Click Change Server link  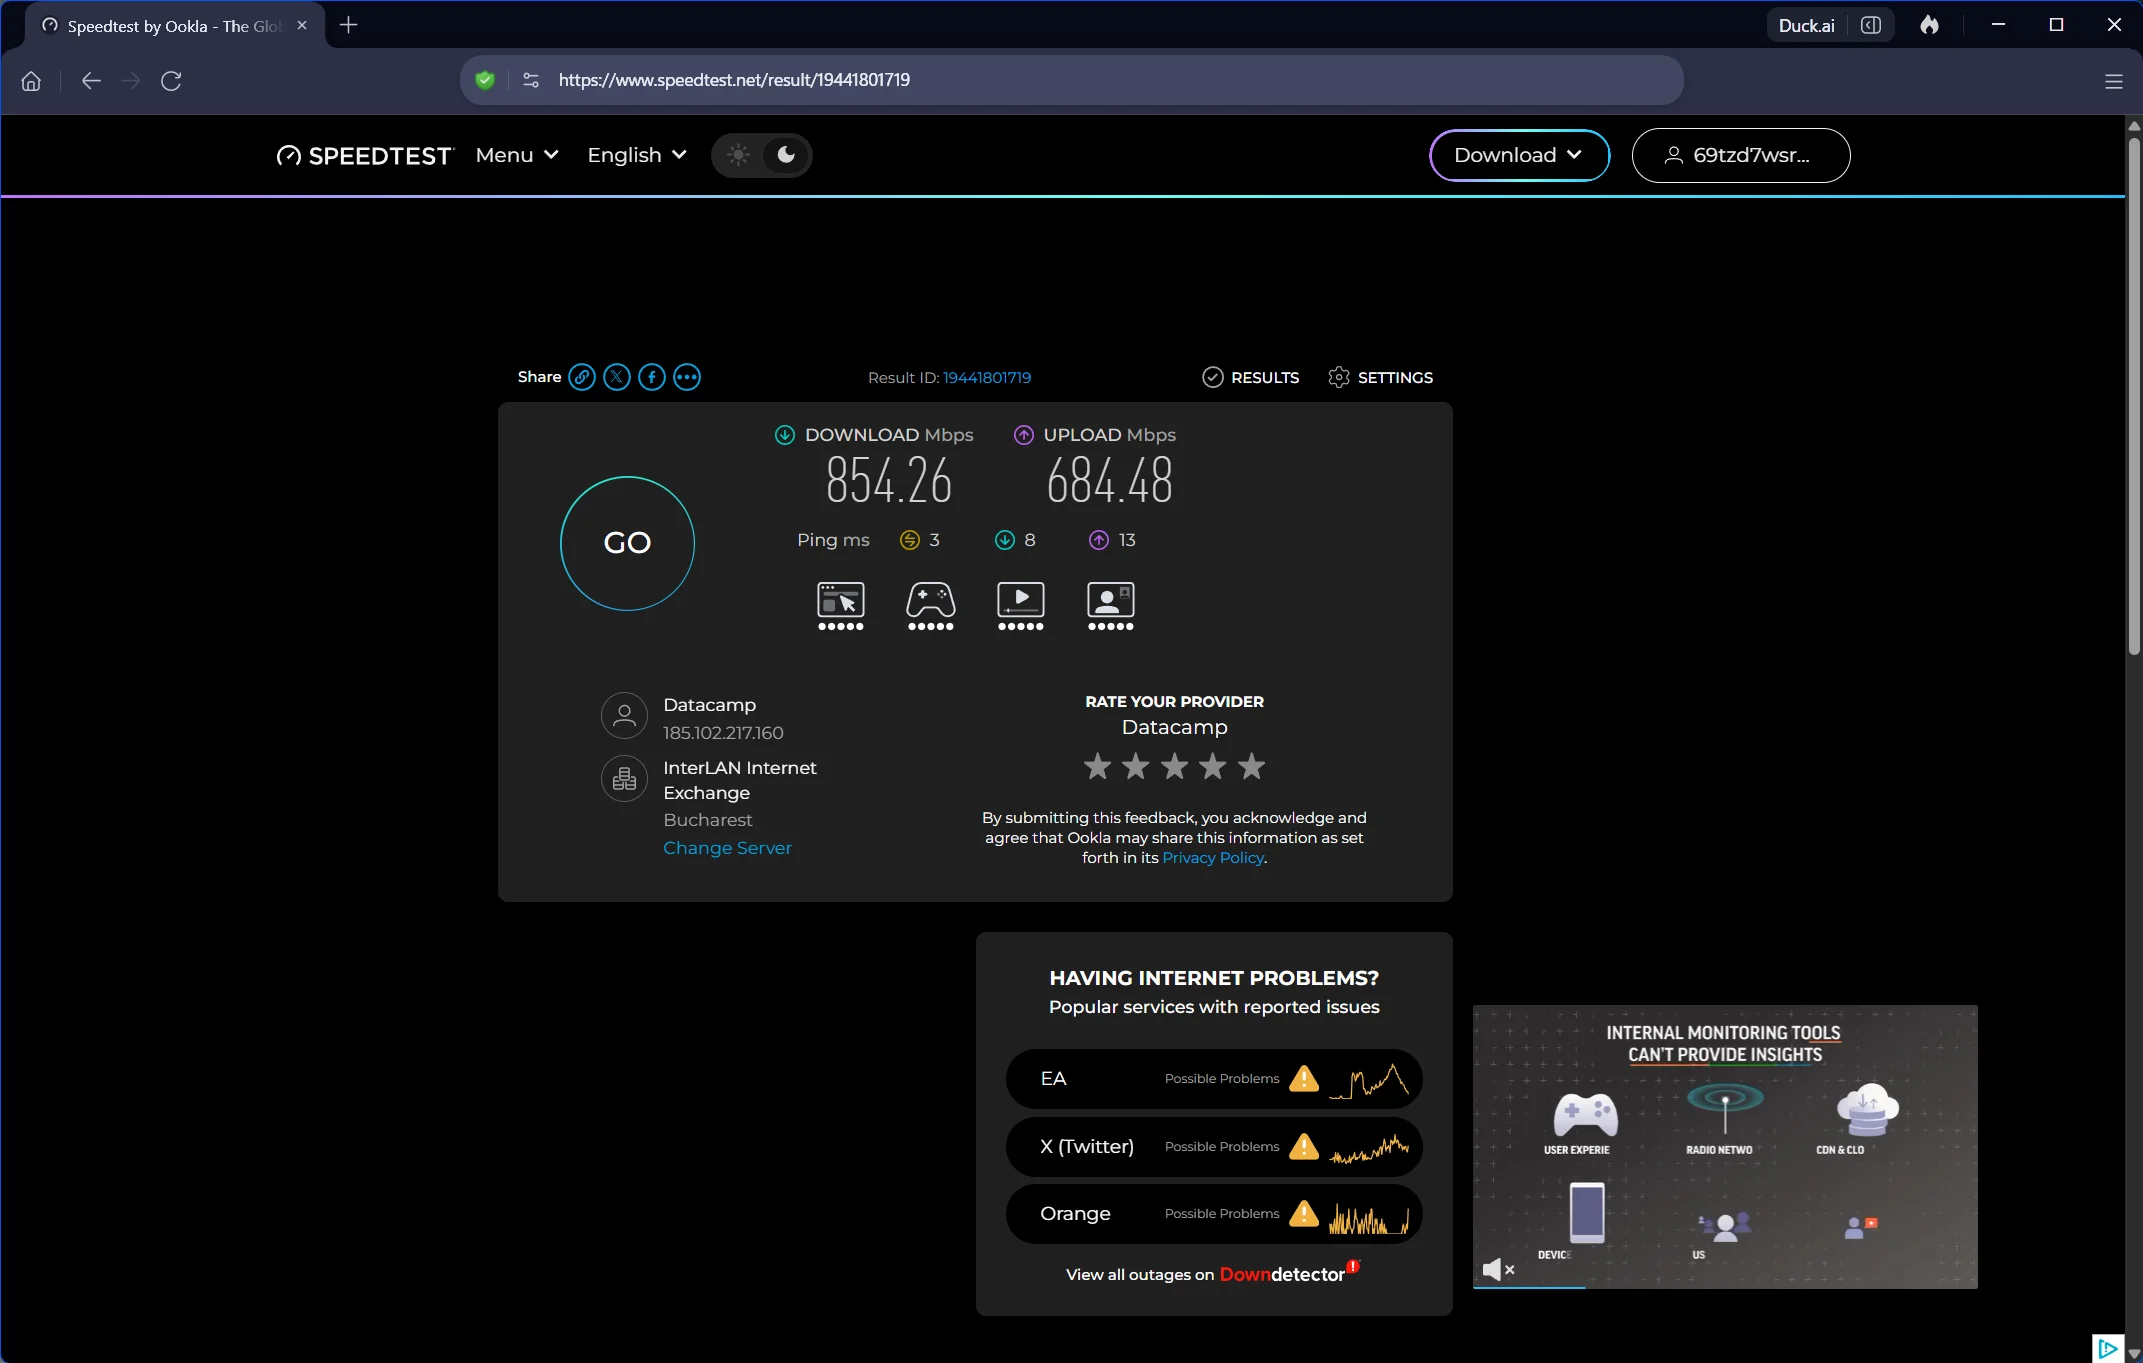pos(727,848)
